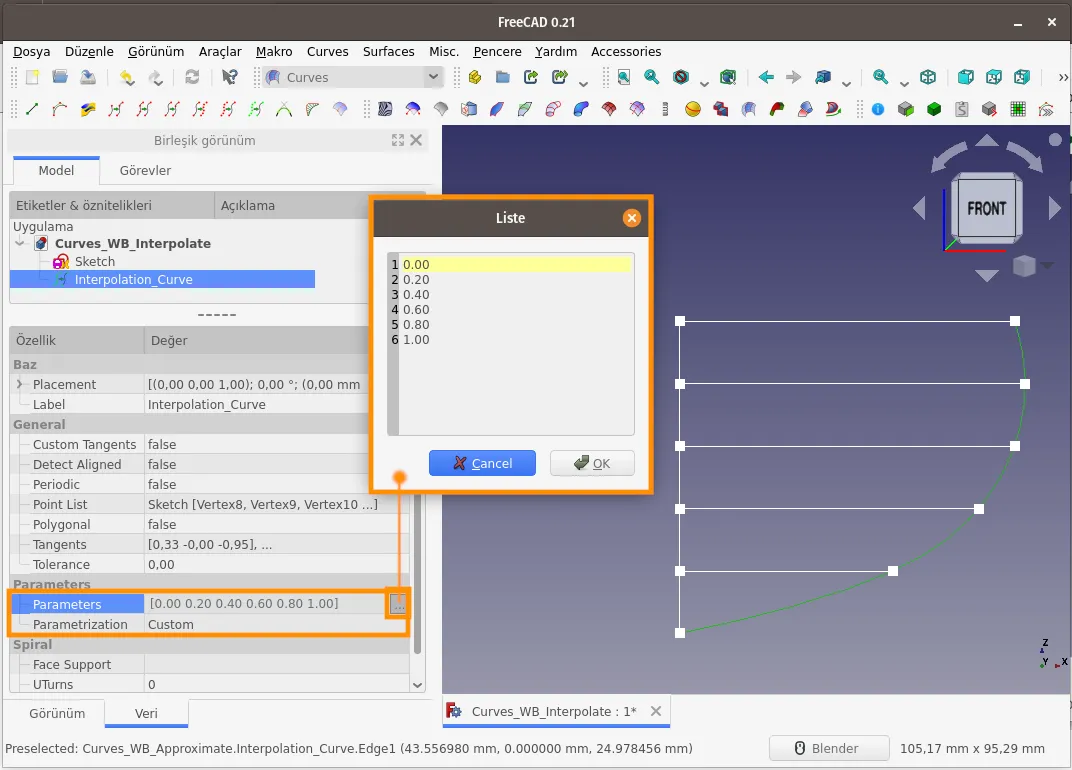Expand the Placement property row
This screenshot has height=770, width=1072.
click(20, 384)
